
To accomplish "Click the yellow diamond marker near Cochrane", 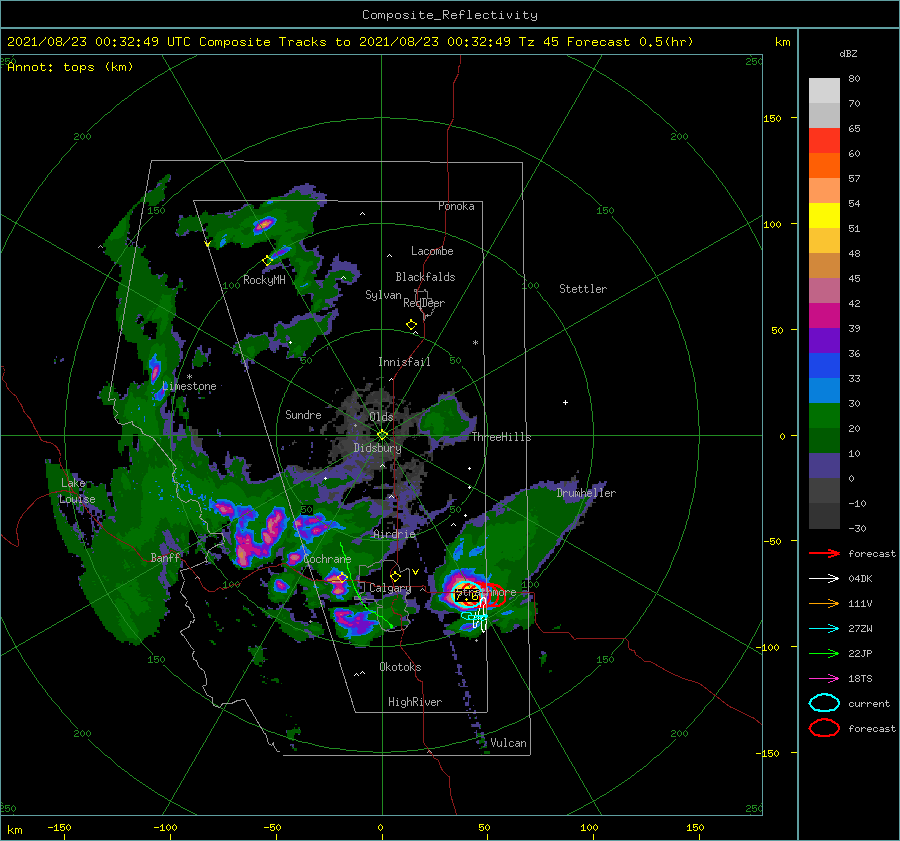I will pos(342,578).
